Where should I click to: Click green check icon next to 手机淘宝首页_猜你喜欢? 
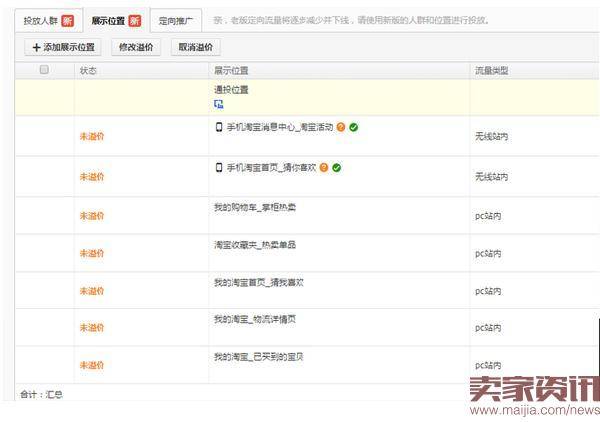pos(336,167)
